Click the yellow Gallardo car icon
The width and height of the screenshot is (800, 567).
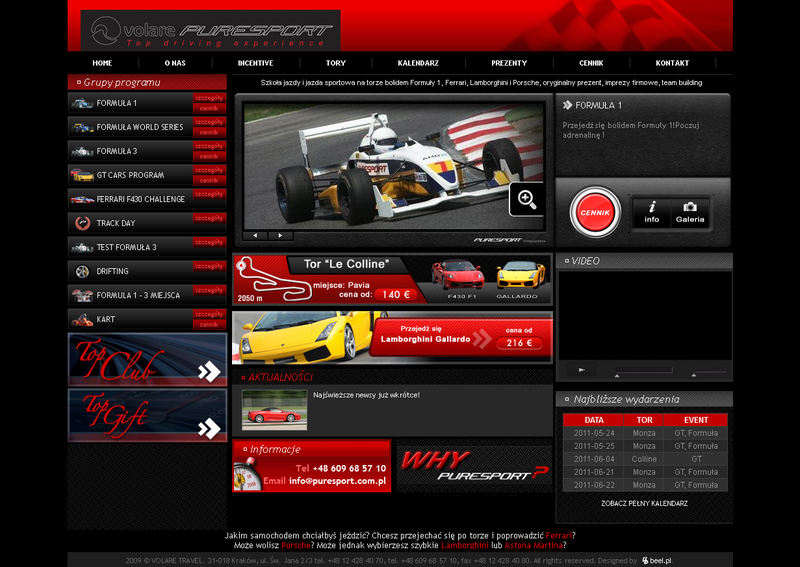coord(521,275)
